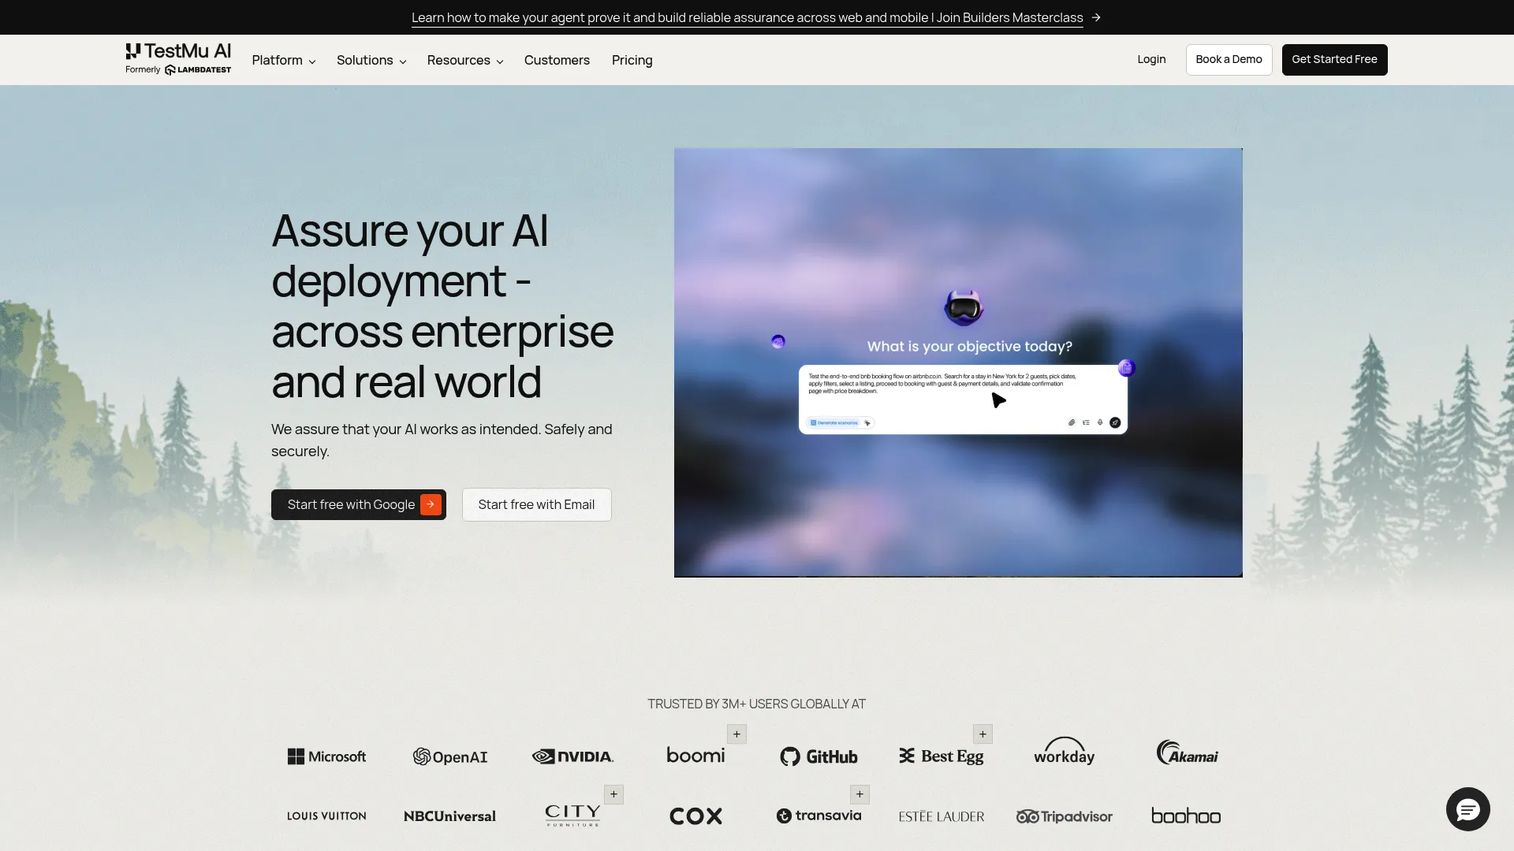
Task: Click the "Assure your AI deployment" headline
Action: [x=442, y=306]
